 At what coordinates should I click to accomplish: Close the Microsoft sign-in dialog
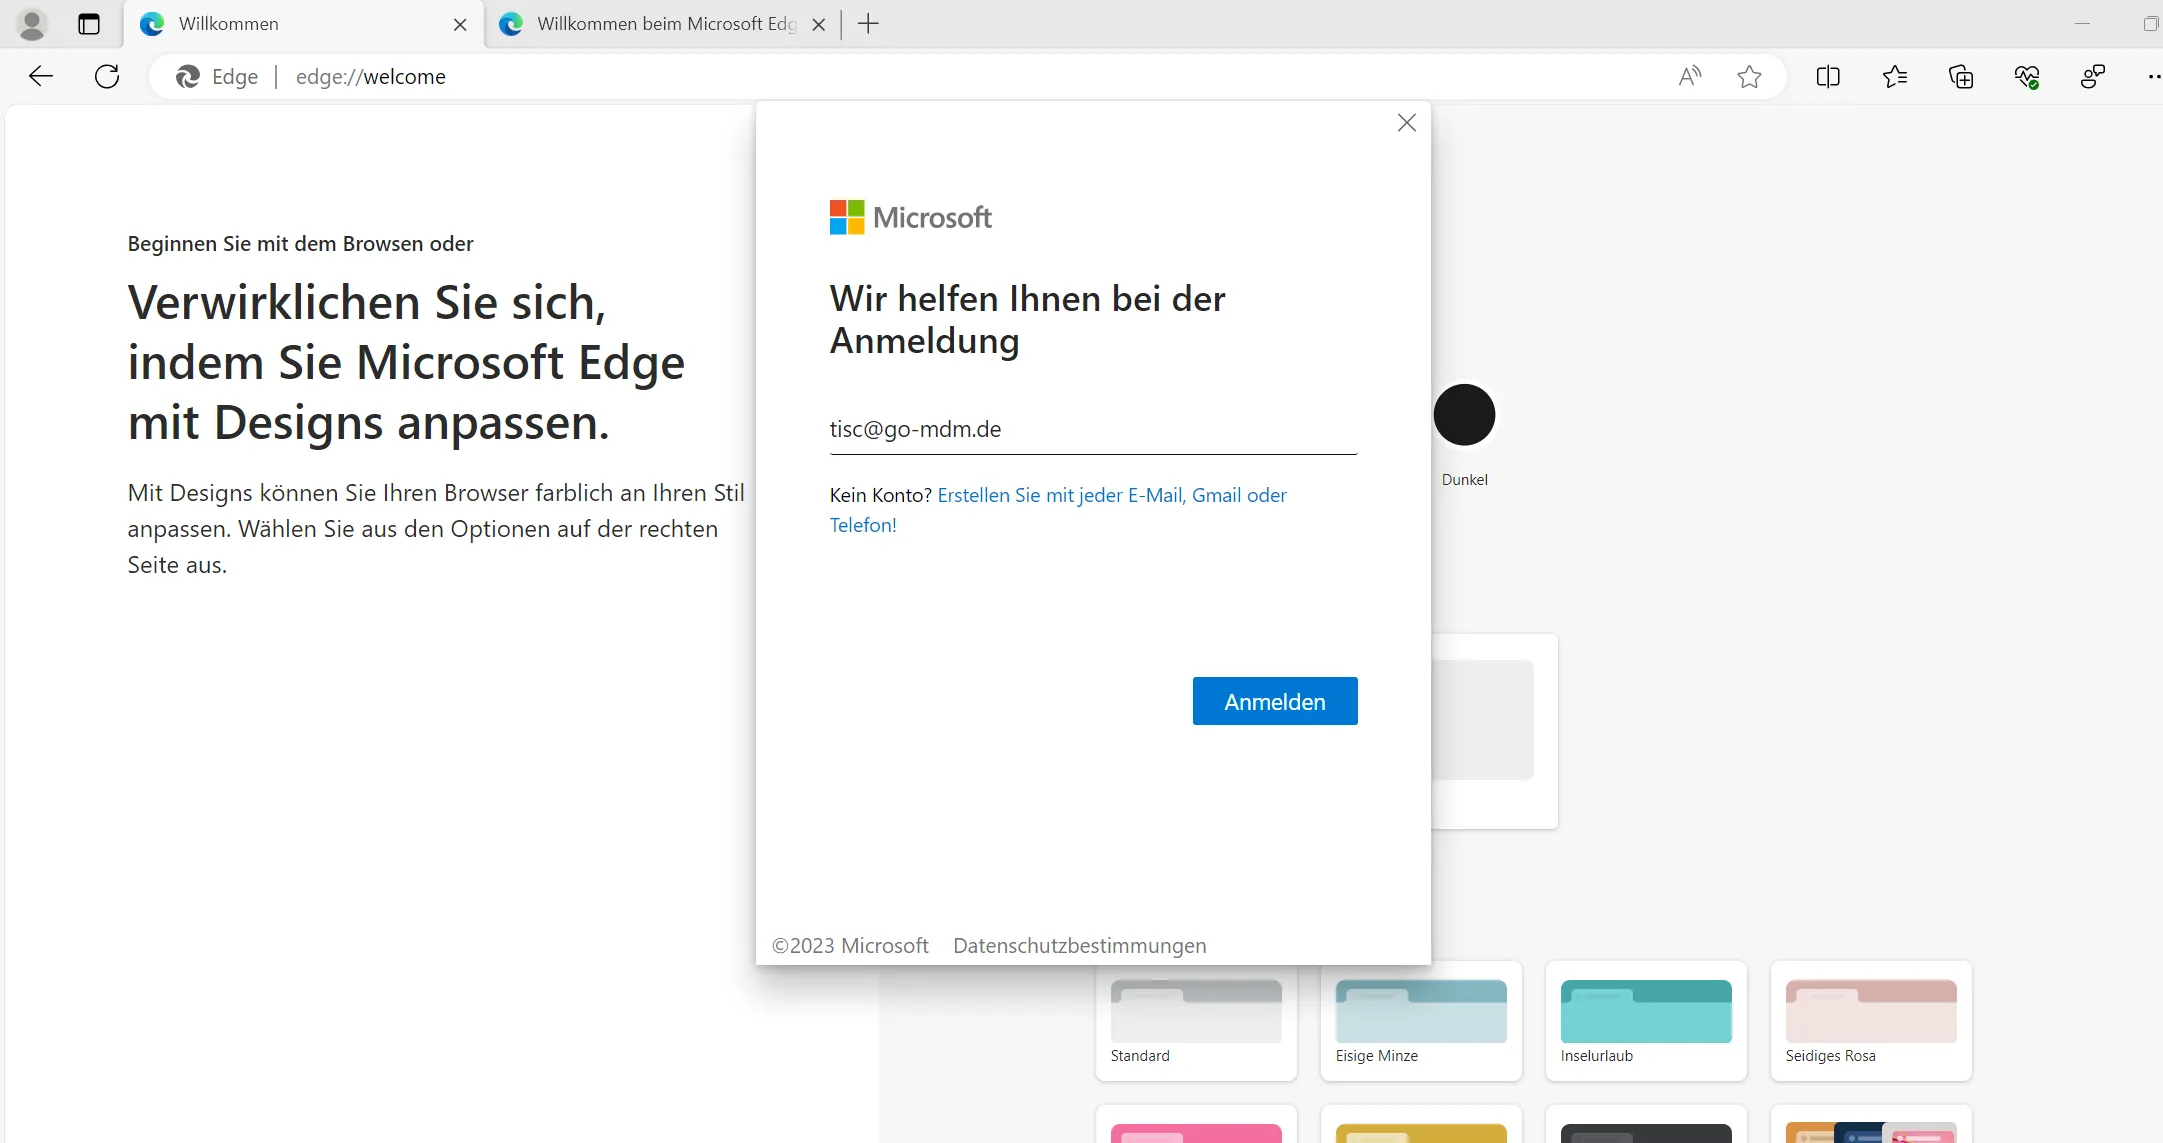tap(1406, 123)
